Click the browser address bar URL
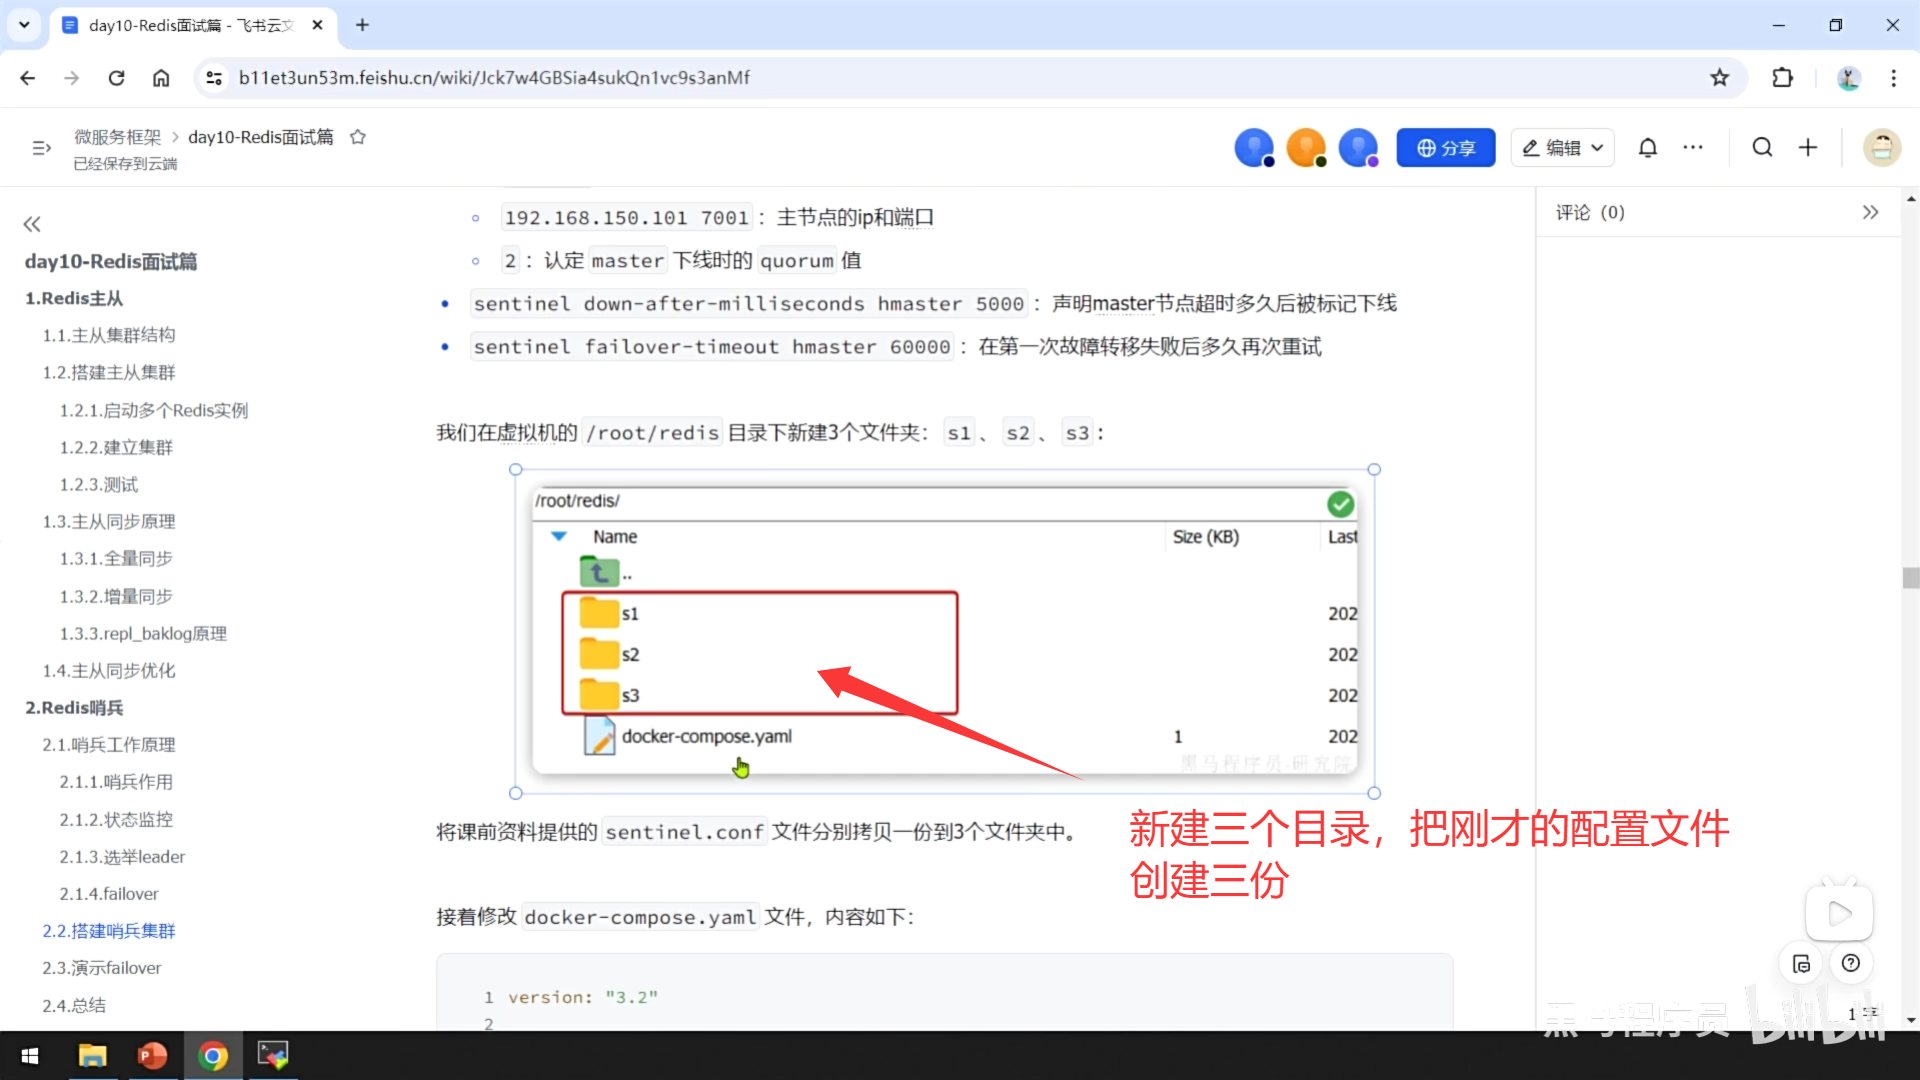The height and width of the screenshot is (1080, 1920). click(494, 78)
